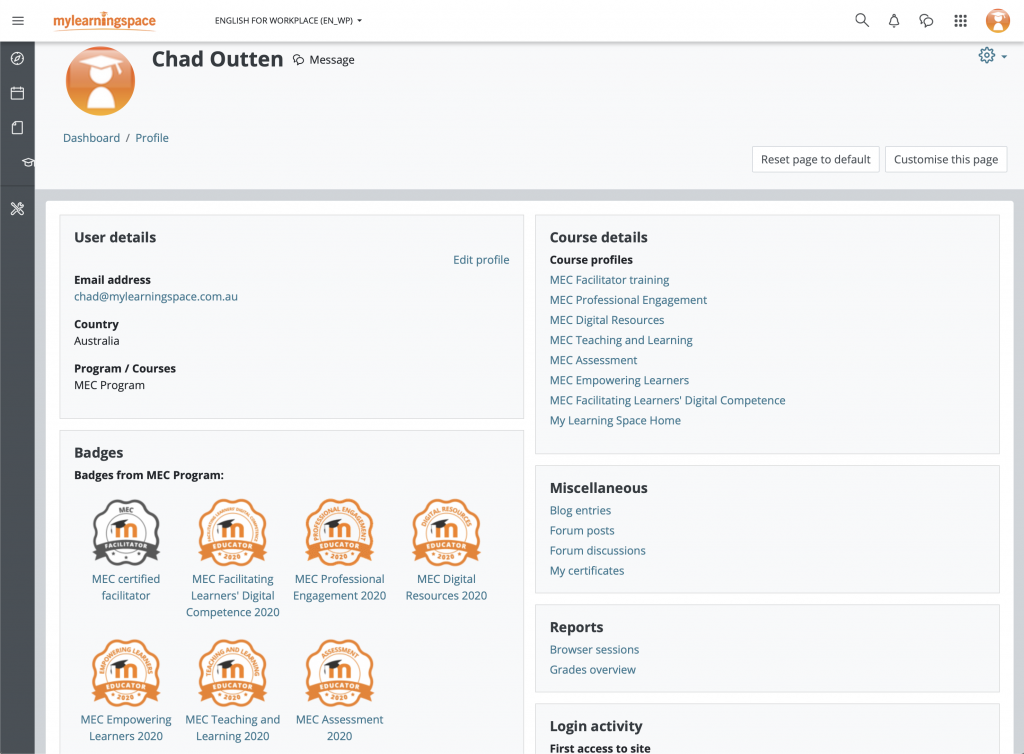The height and width of the screenshot is (754, 1024).
Task: Open MEC Facilitating Learners' Digital Competence badge image
Action: 232,532
